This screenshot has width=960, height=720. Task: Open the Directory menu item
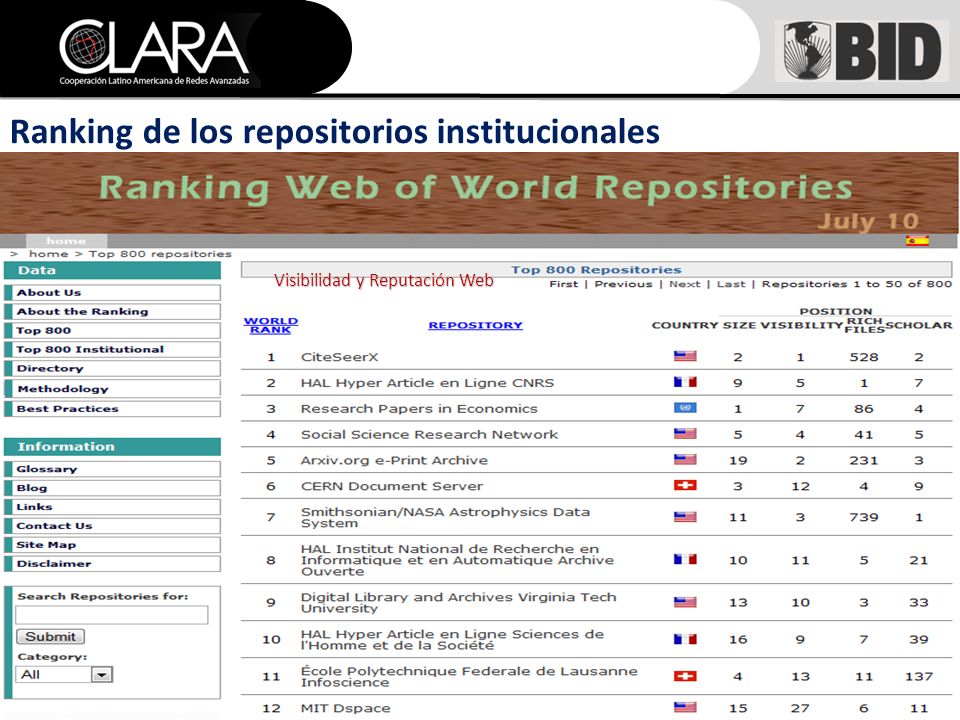pyautogui.click(x=113, y=369)
